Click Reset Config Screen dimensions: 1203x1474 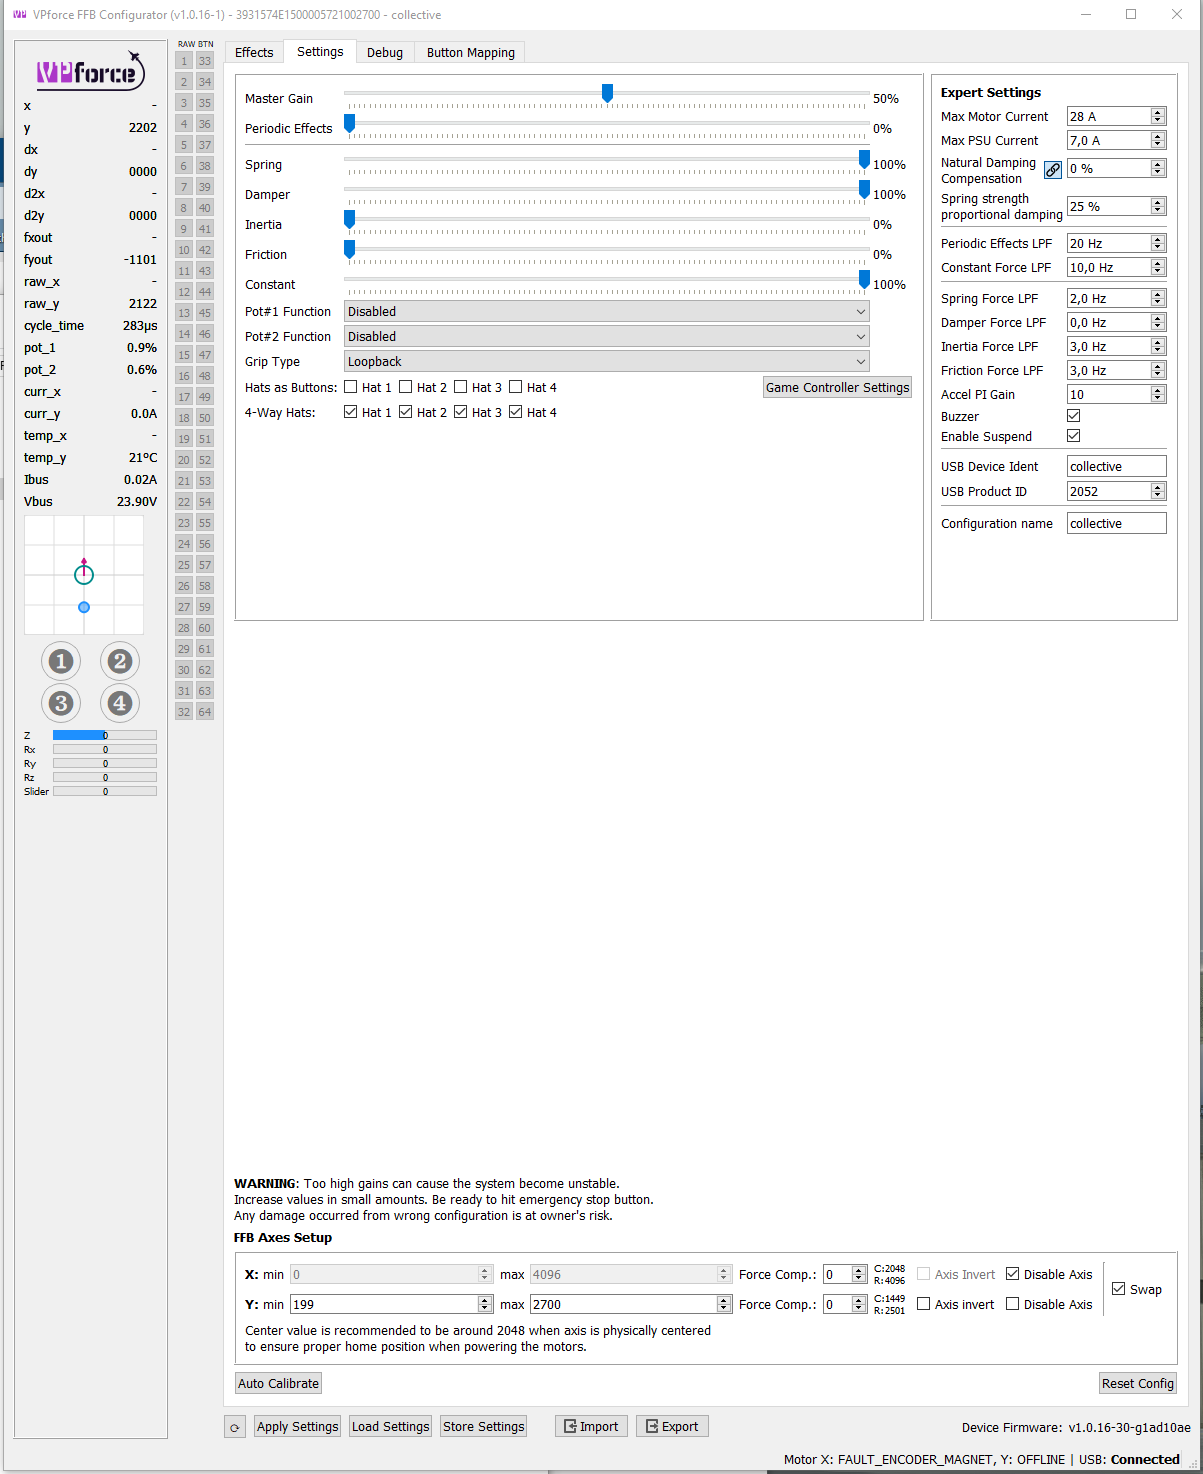coord(1138,1384)
